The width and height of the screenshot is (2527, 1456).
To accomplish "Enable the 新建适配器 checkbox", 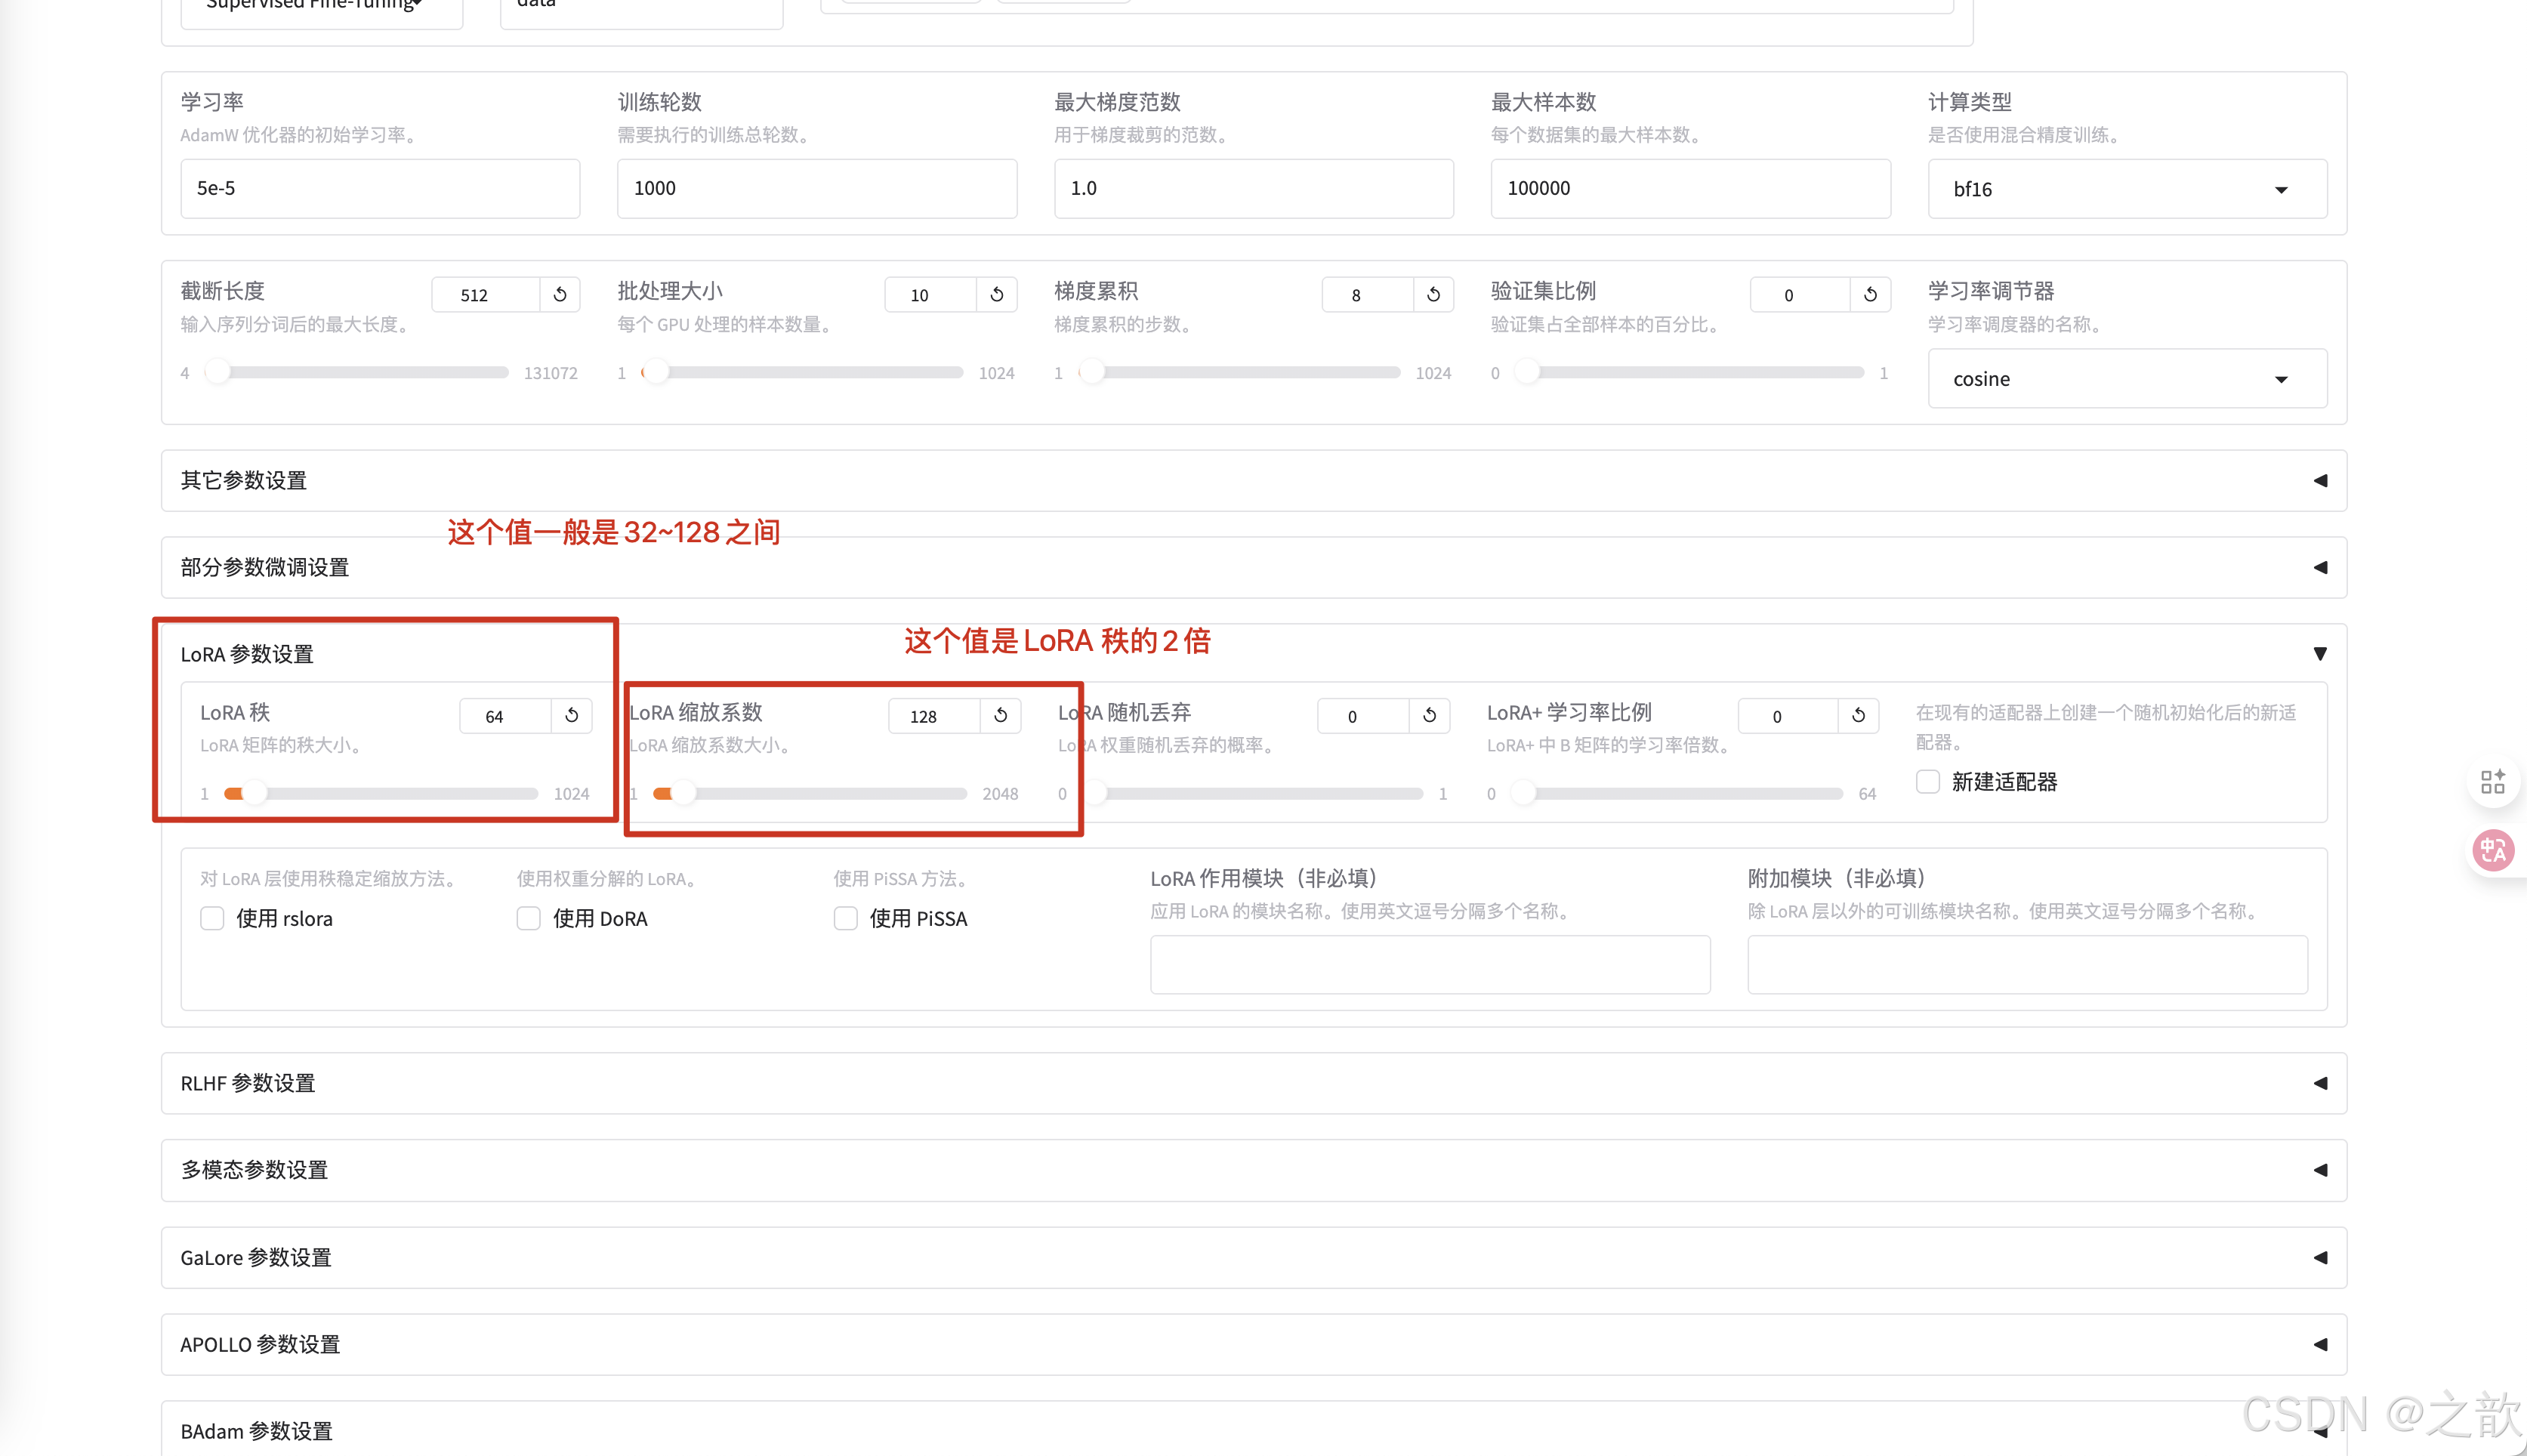I will pyautogui.click(x=1928, y=782).
